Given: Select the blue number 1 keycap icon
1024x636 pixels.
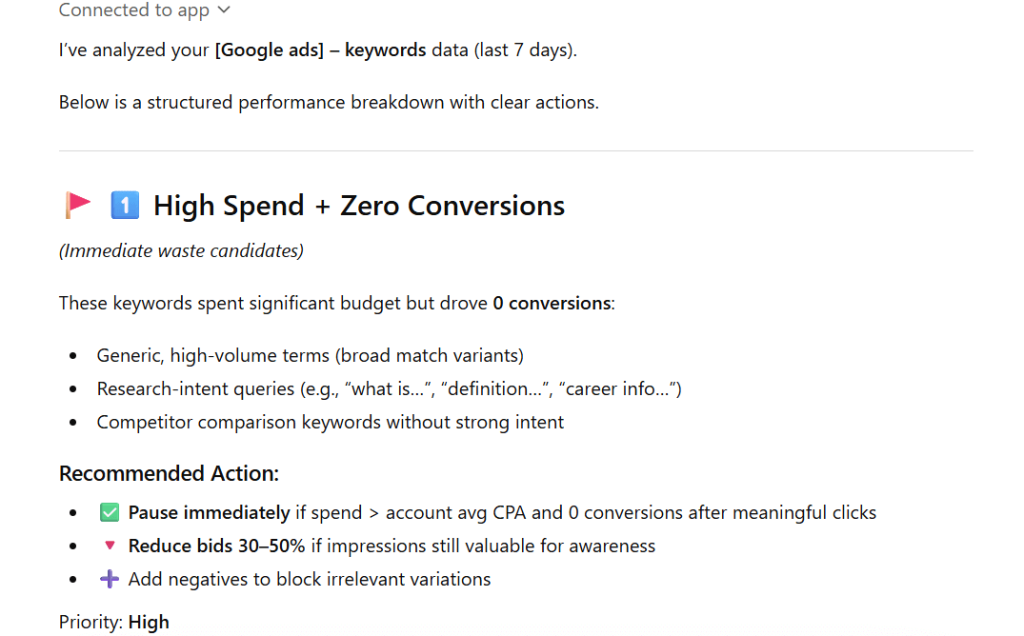Looking at the screenshot, I should click(124, 204).
